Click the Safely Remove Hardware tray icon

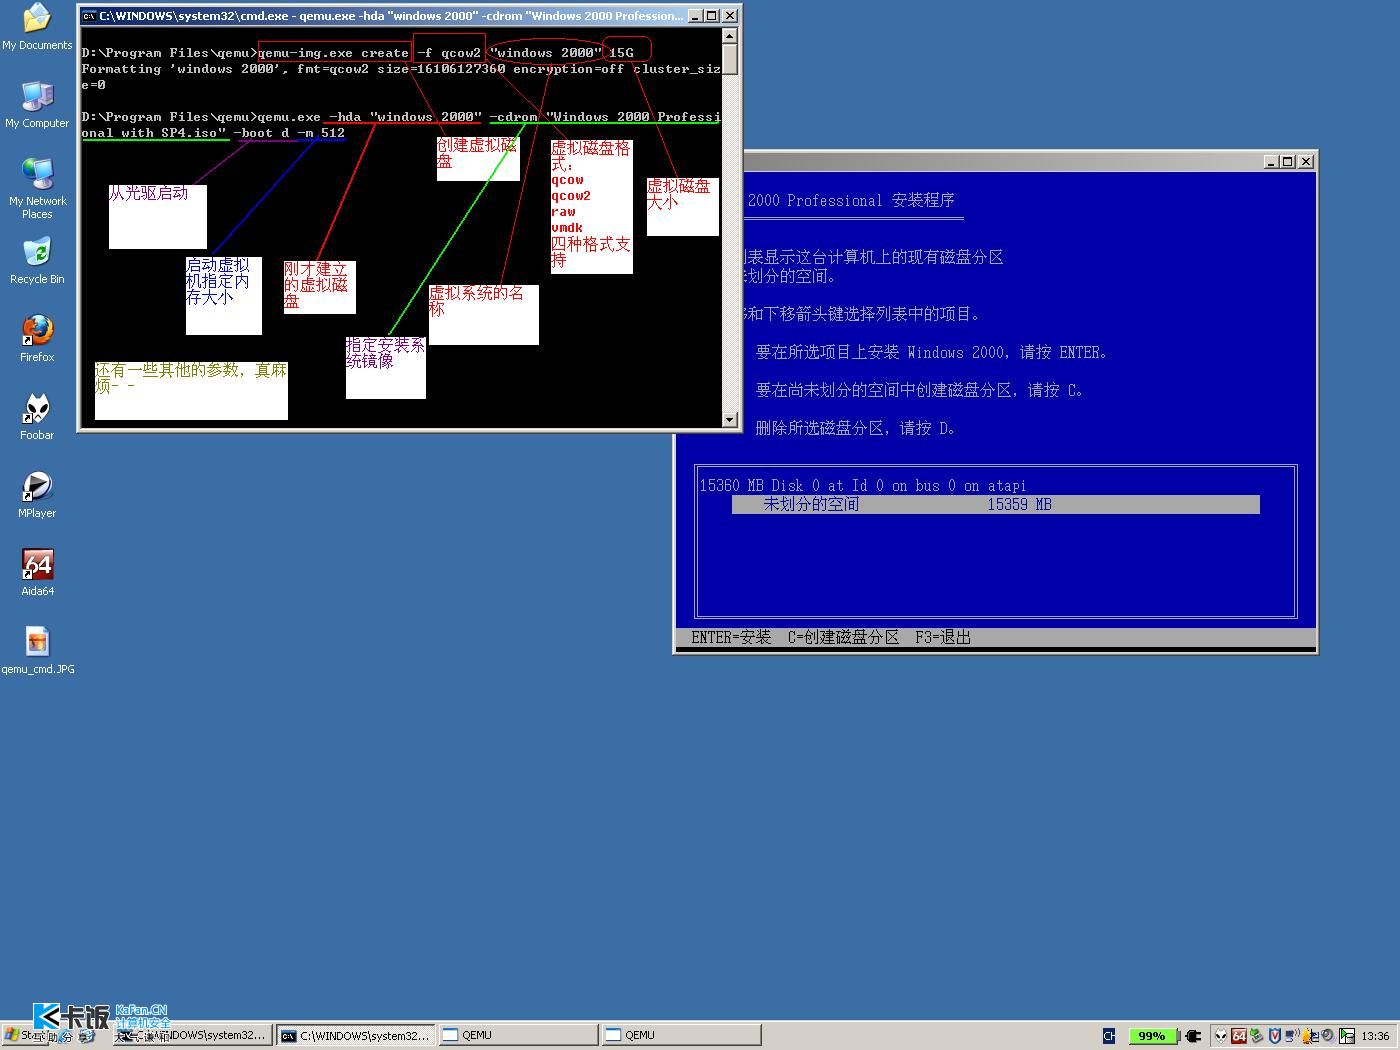1257,1036
